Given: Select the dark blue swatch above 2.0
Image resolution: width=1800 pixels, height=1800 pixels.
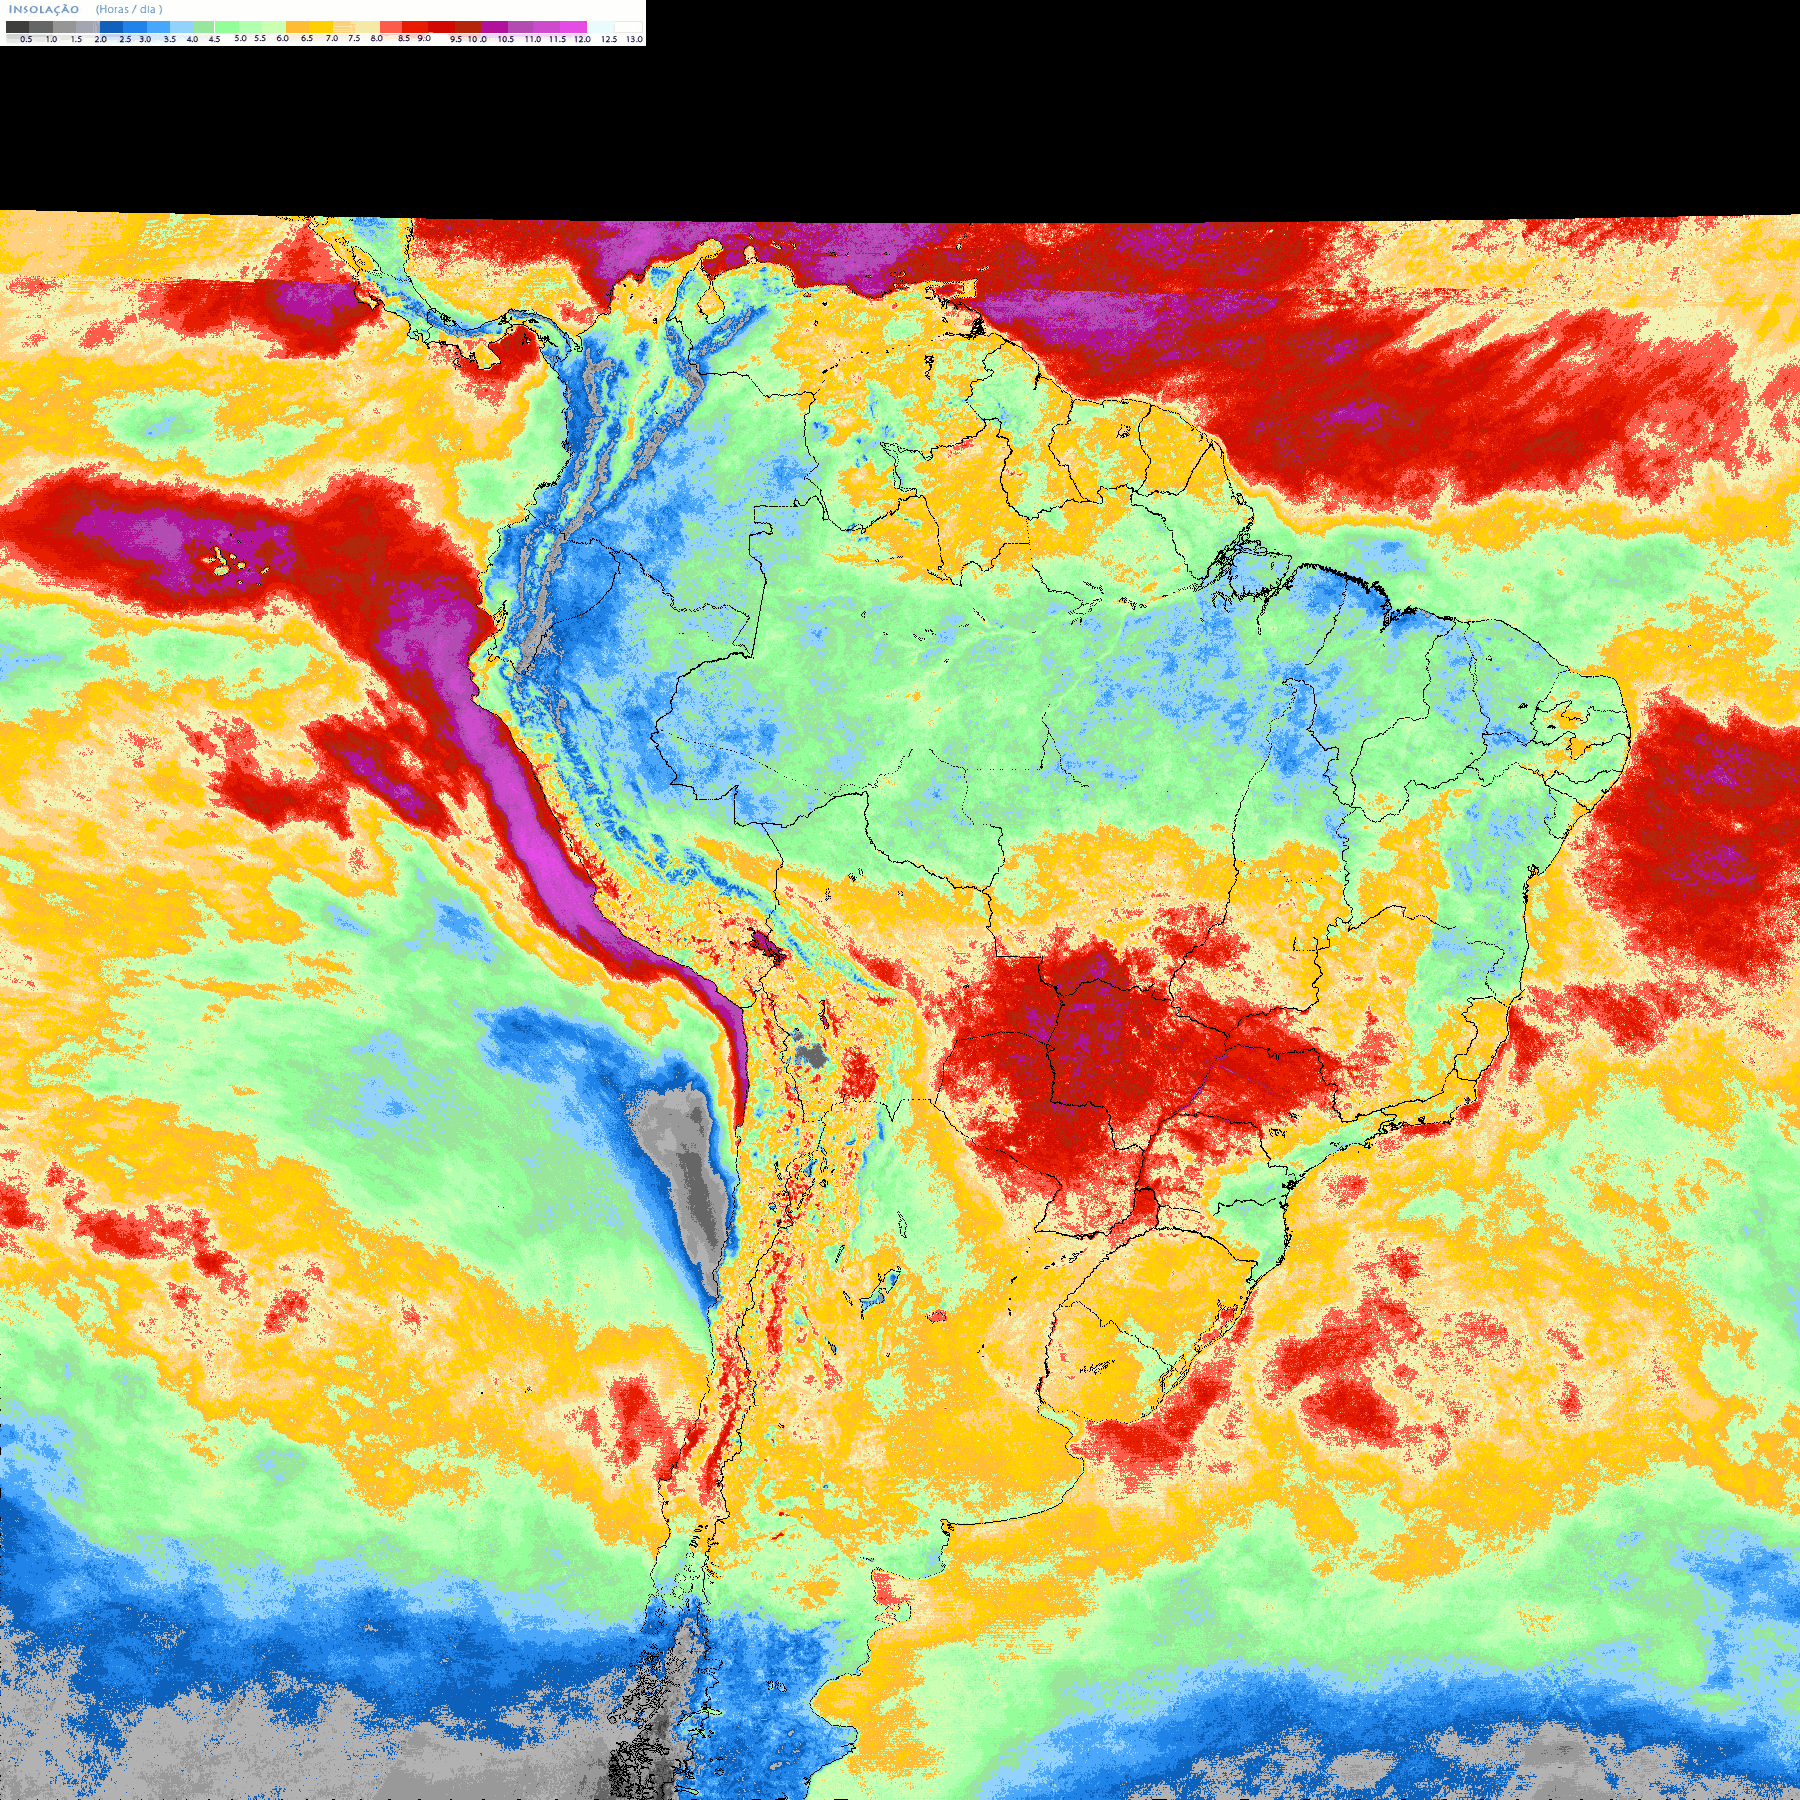Looking at the screenshot, I should coord(111,27).
